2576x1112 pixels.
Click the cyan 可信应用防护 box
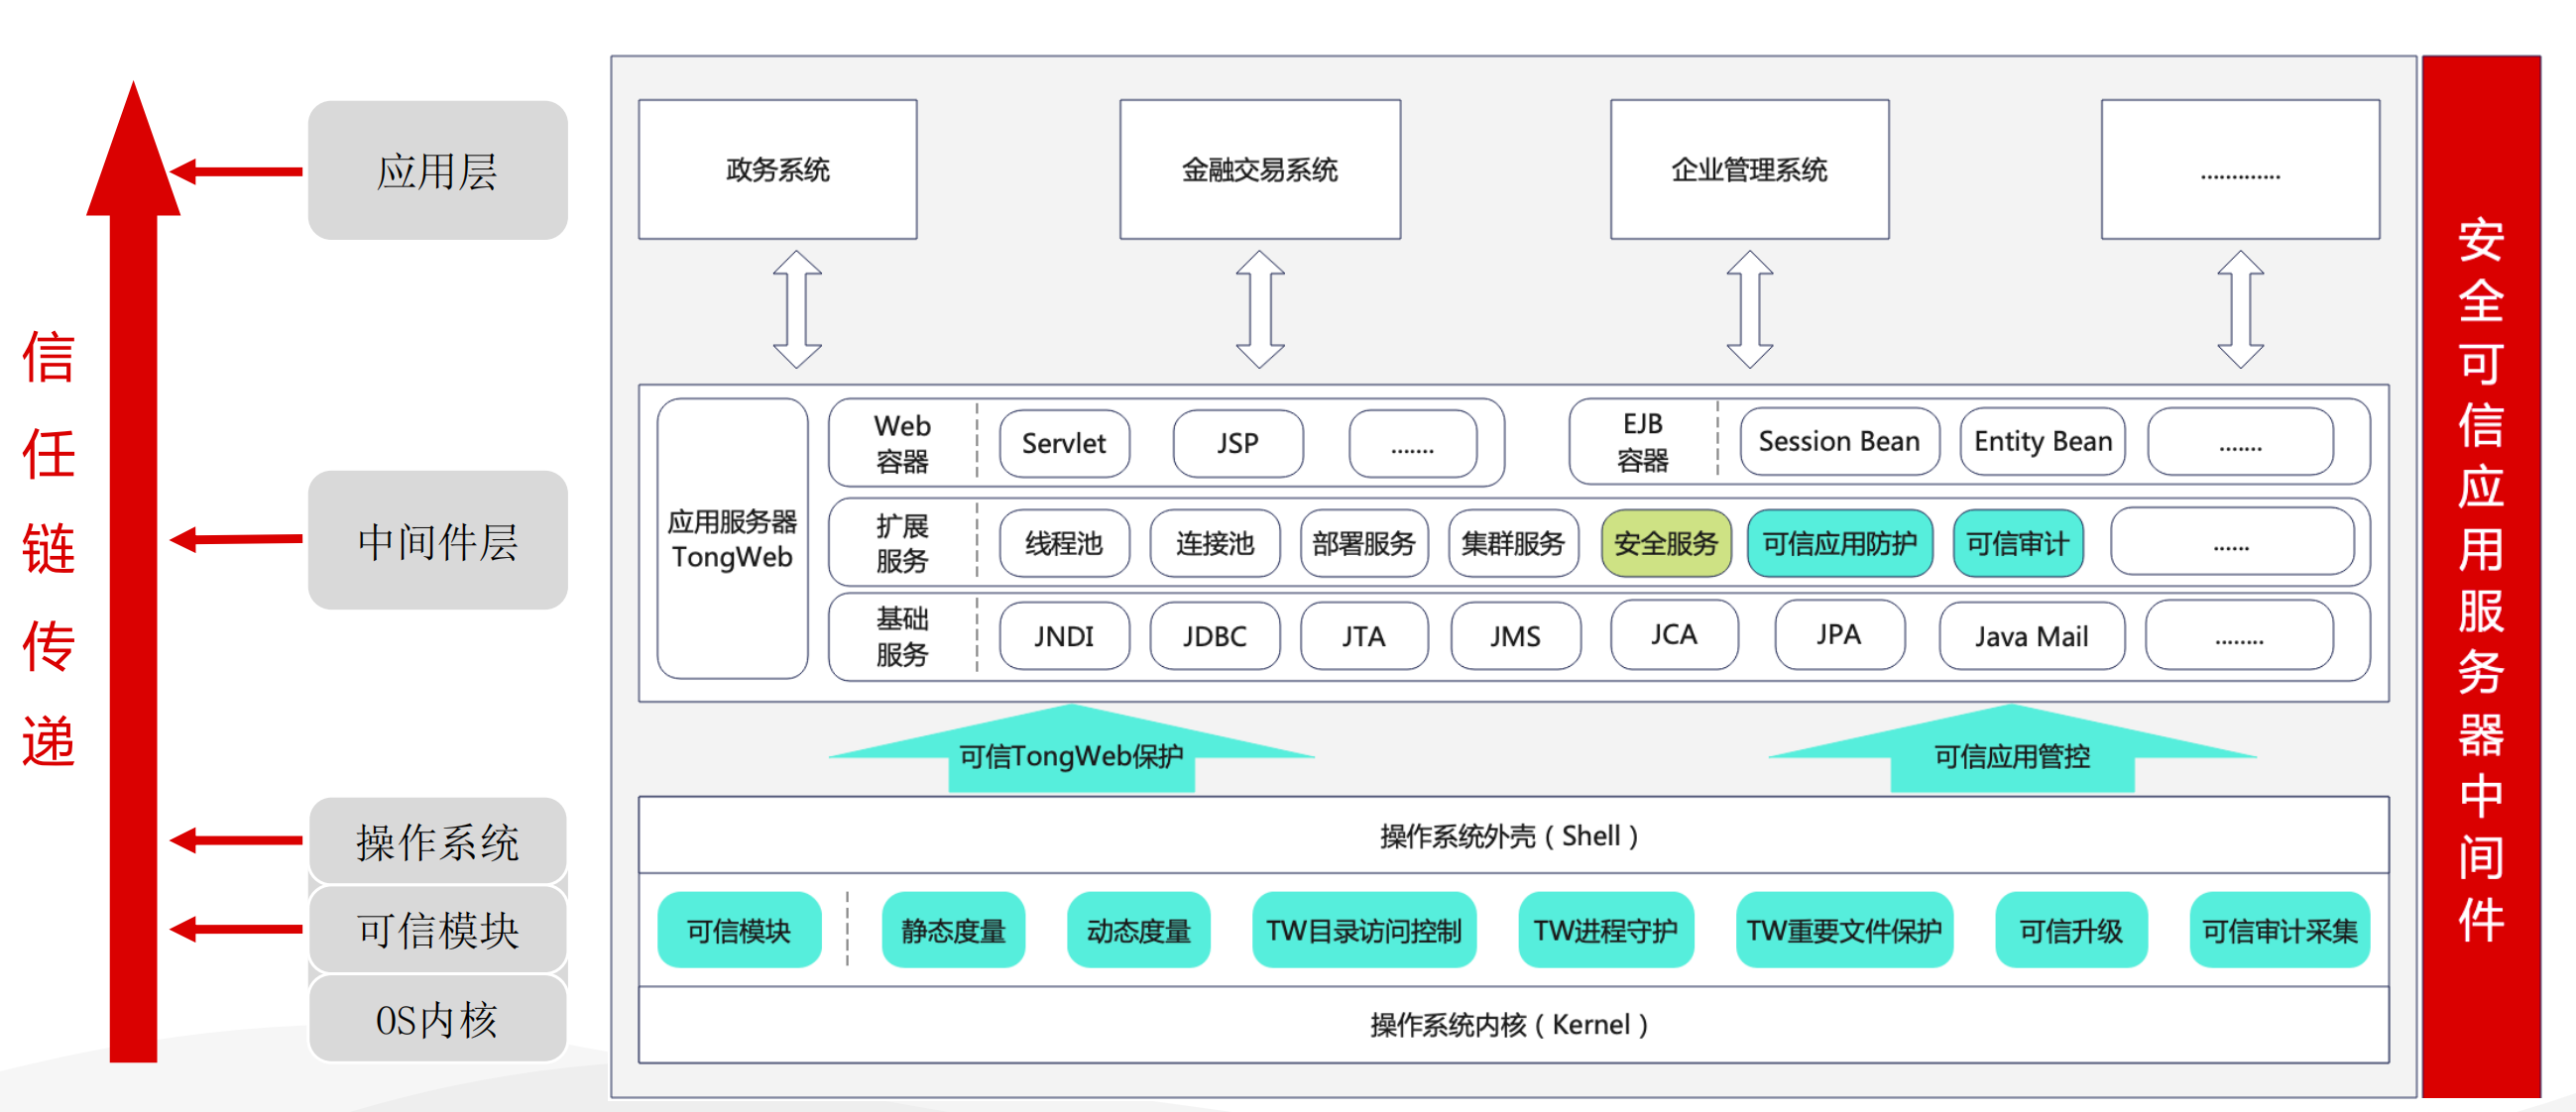point(1840,543)
